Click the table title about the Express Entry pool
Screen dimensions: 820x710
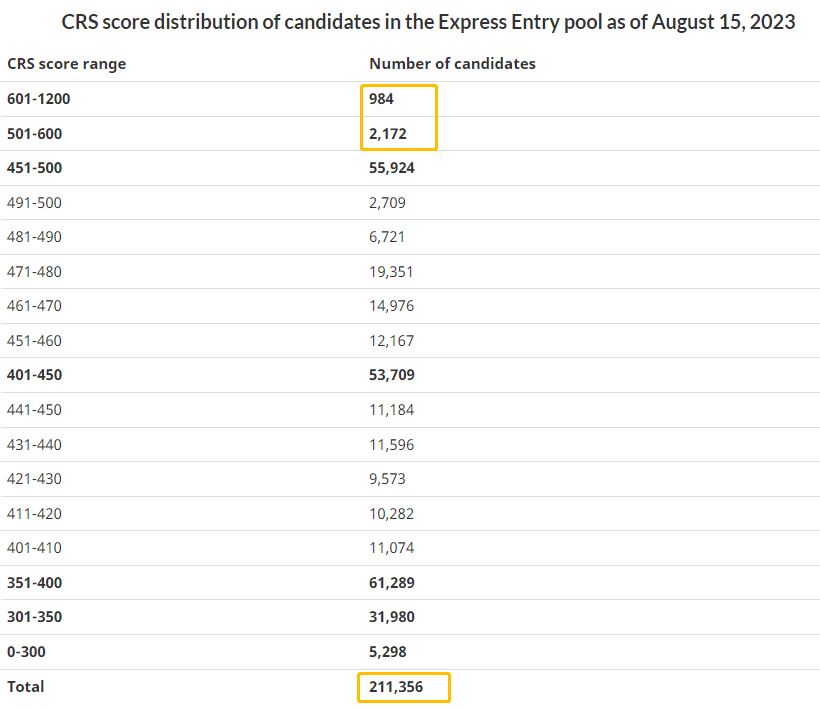coord(428,22)
